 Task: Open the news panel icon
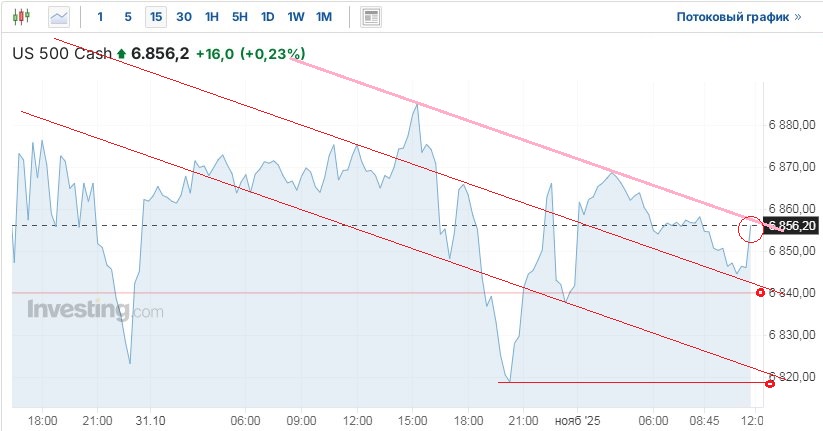click(x=371, y=17)
